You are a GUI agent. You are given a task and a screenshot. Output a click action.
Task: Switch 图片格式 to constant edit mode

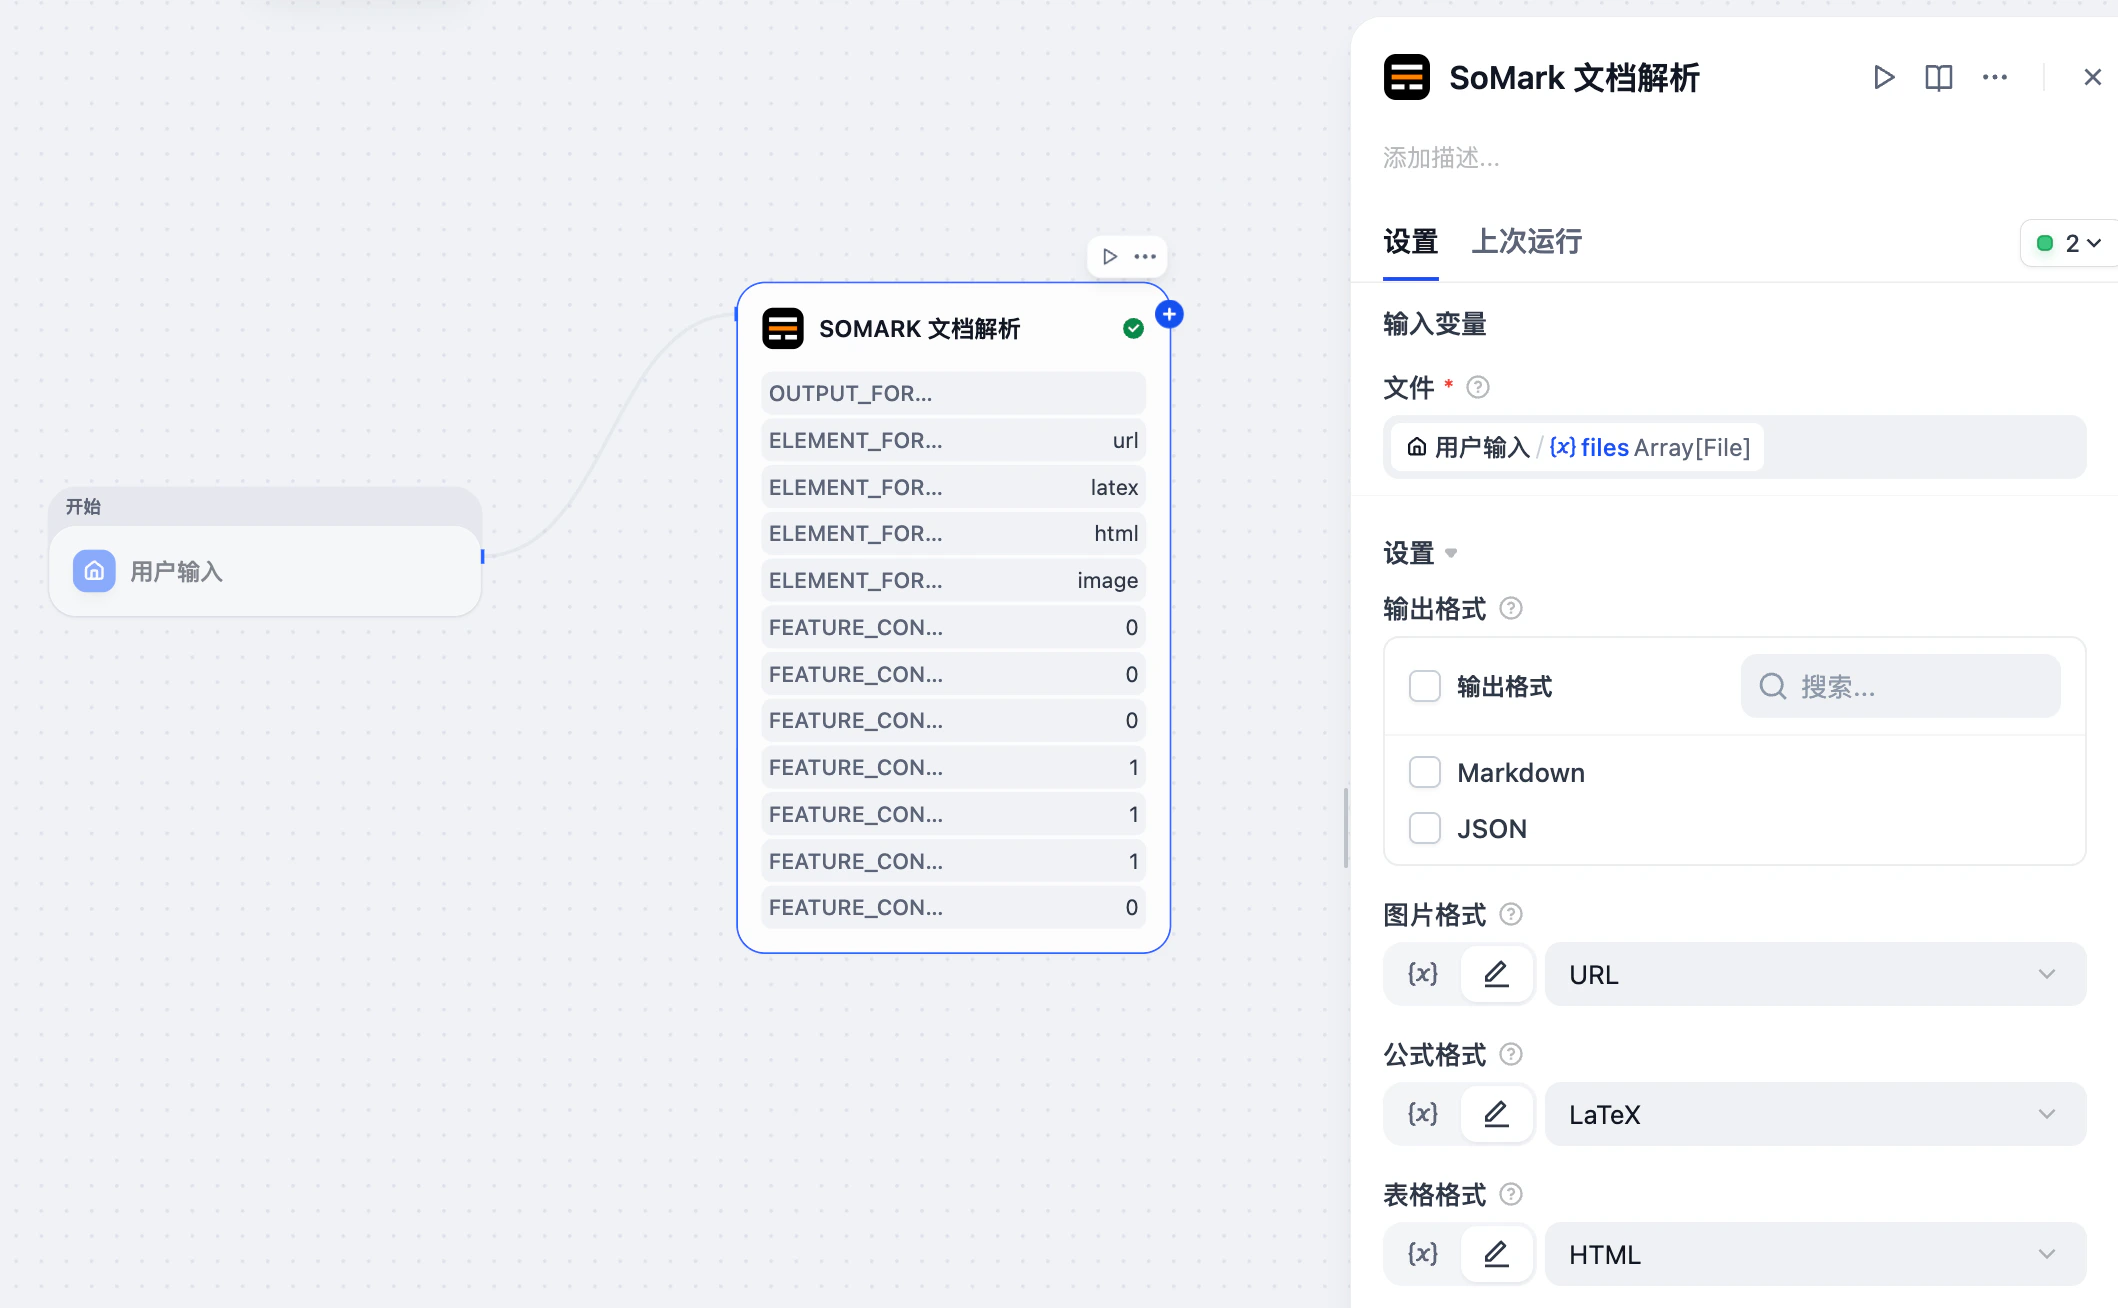tap(1496, 974)
